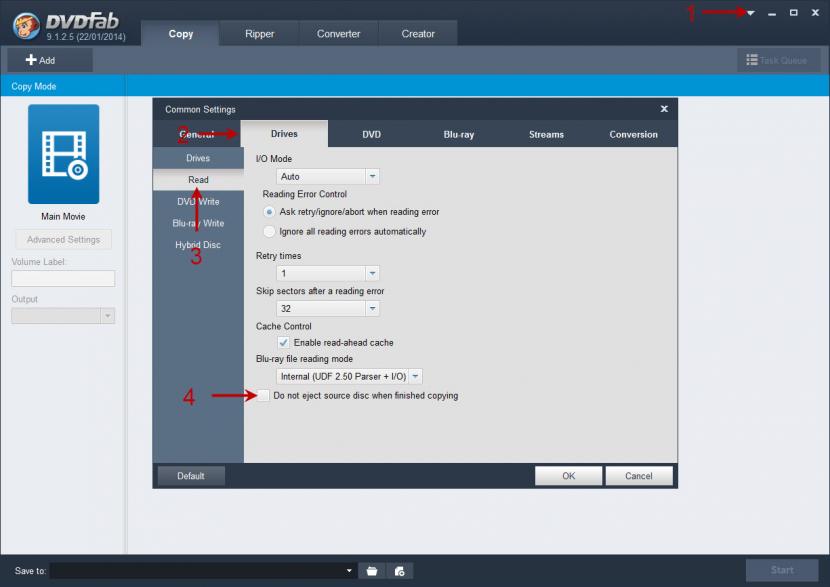The image size is (830, 587).
Task: Click the Default button
Action: [191, 476]
